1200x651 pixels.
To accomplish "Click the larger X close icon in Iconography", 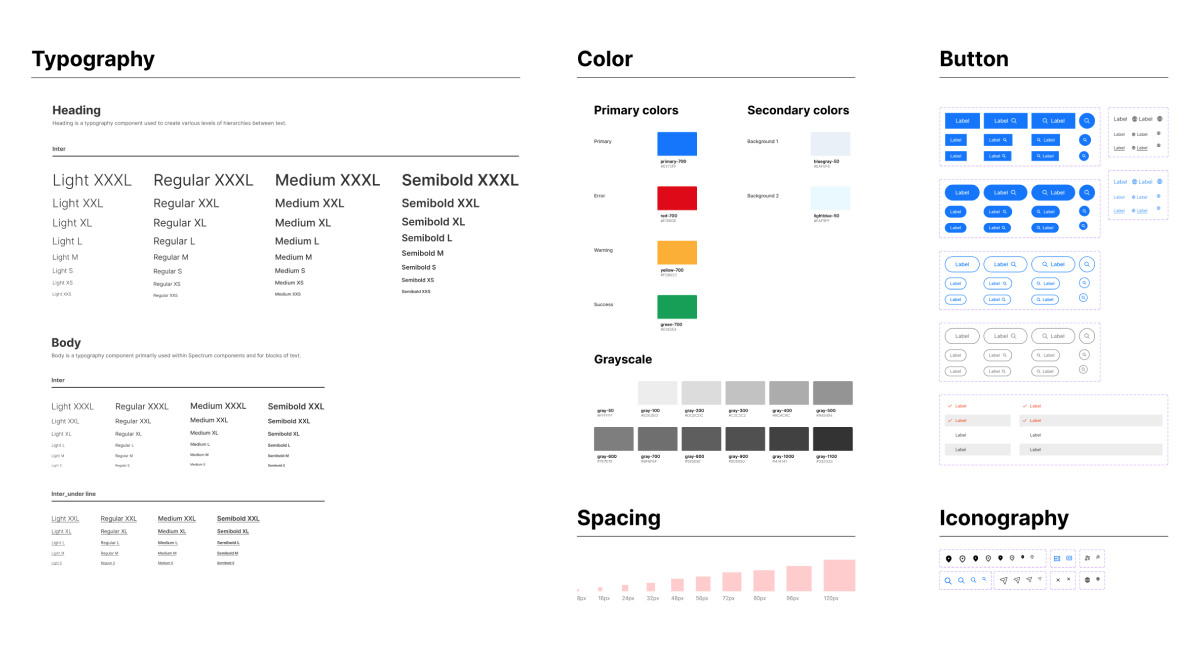I will click(x=1058, y=581).
